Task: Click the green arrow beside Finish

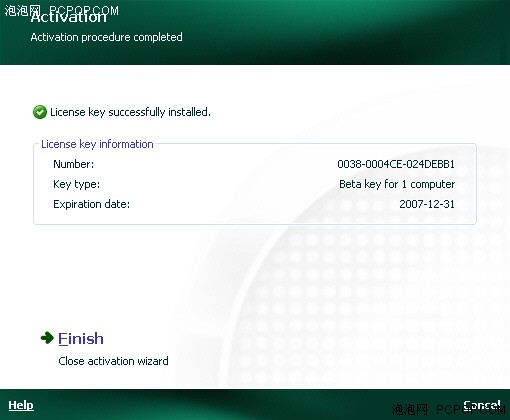Action: coord(47,338)
